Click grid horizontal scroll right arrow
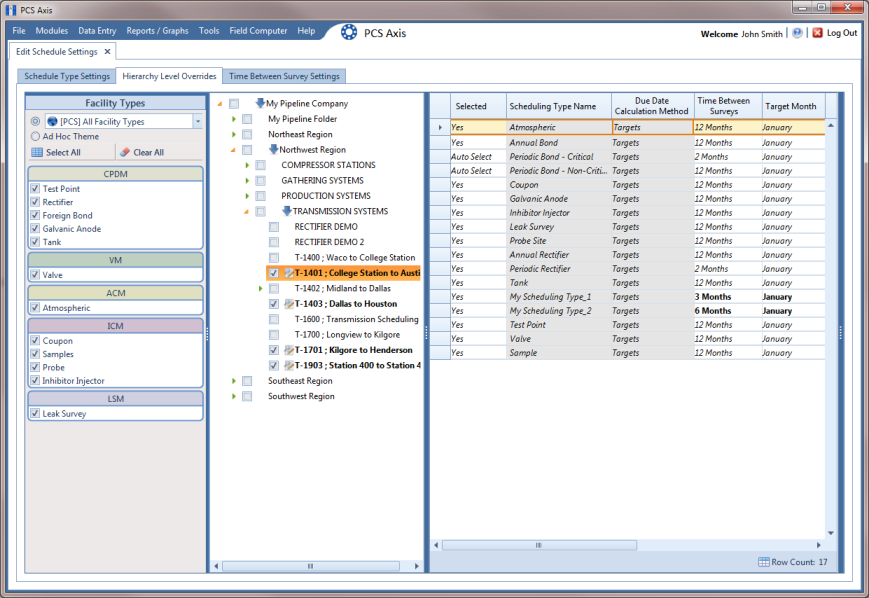The image size is (869, 598). pos(819,545)
